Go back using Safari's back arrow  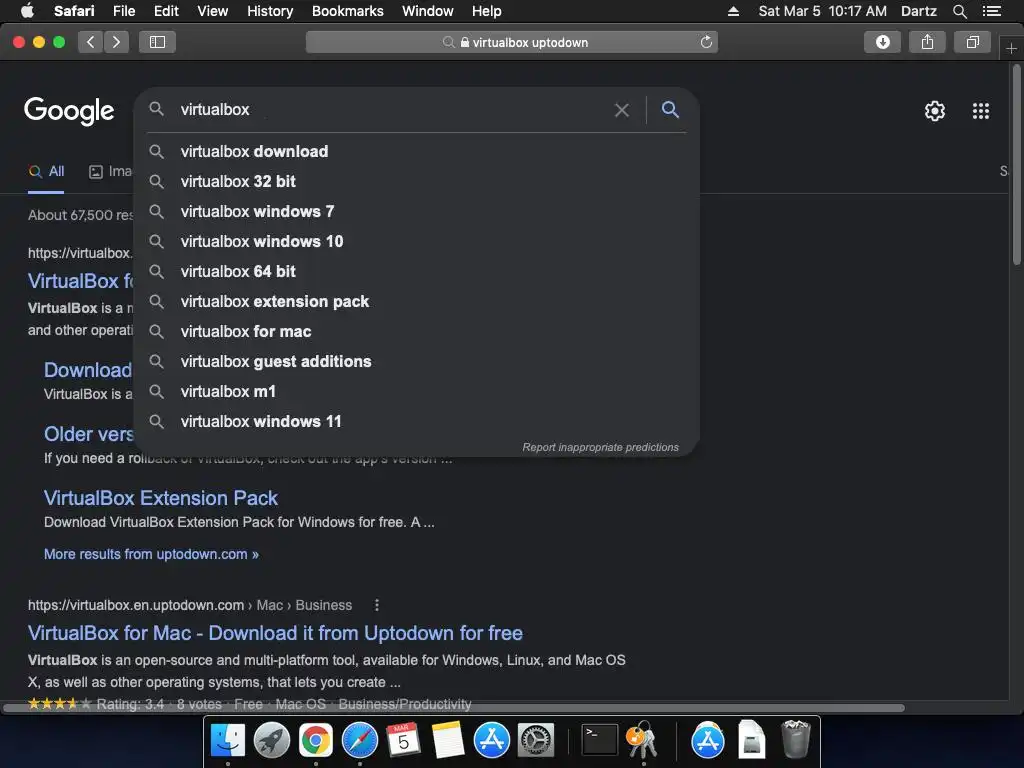(91, 42)
